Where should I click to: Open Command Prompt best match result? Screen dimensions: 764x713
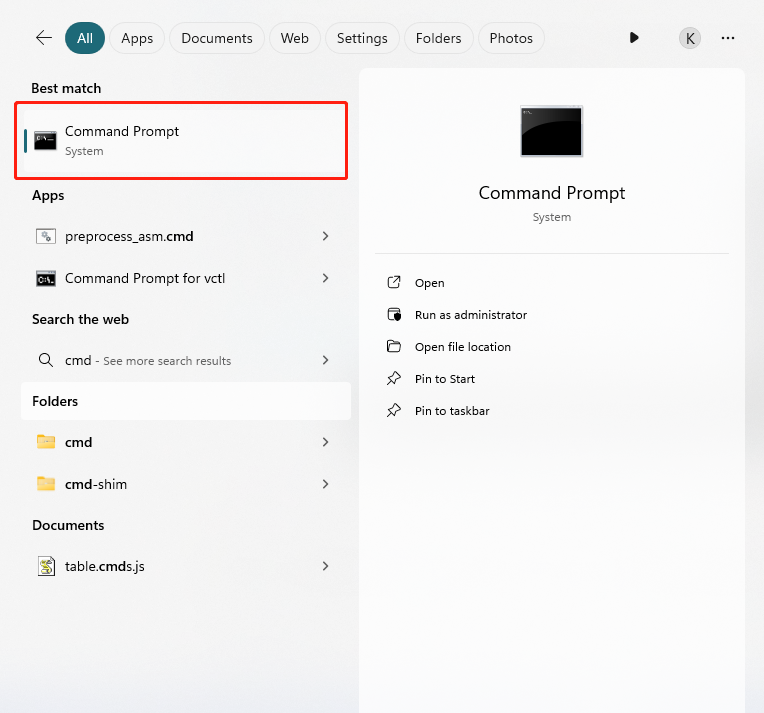click(181, 140)
